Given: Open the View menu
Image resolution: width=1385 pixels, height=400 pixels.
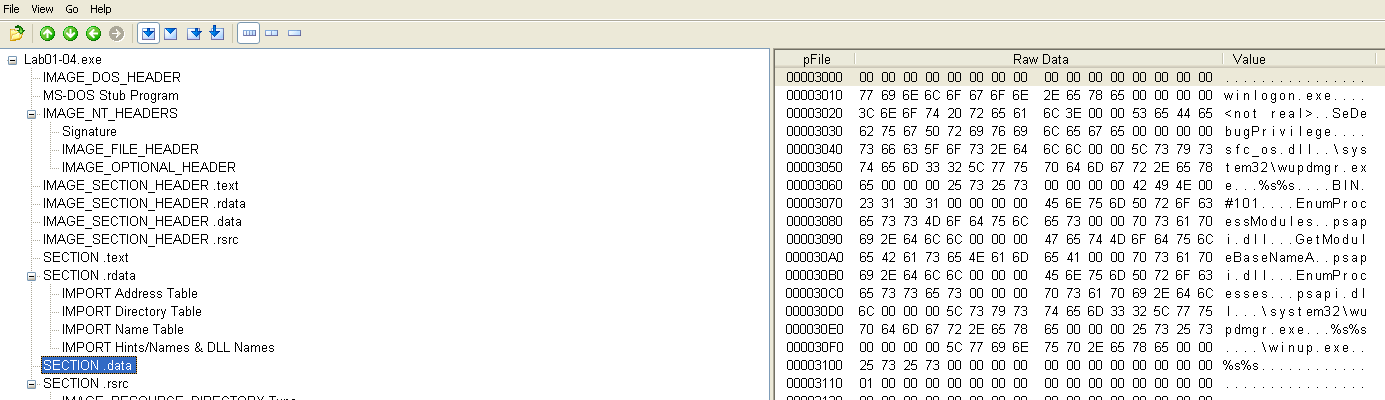Looking at the screenshot, I should point(42,8).
